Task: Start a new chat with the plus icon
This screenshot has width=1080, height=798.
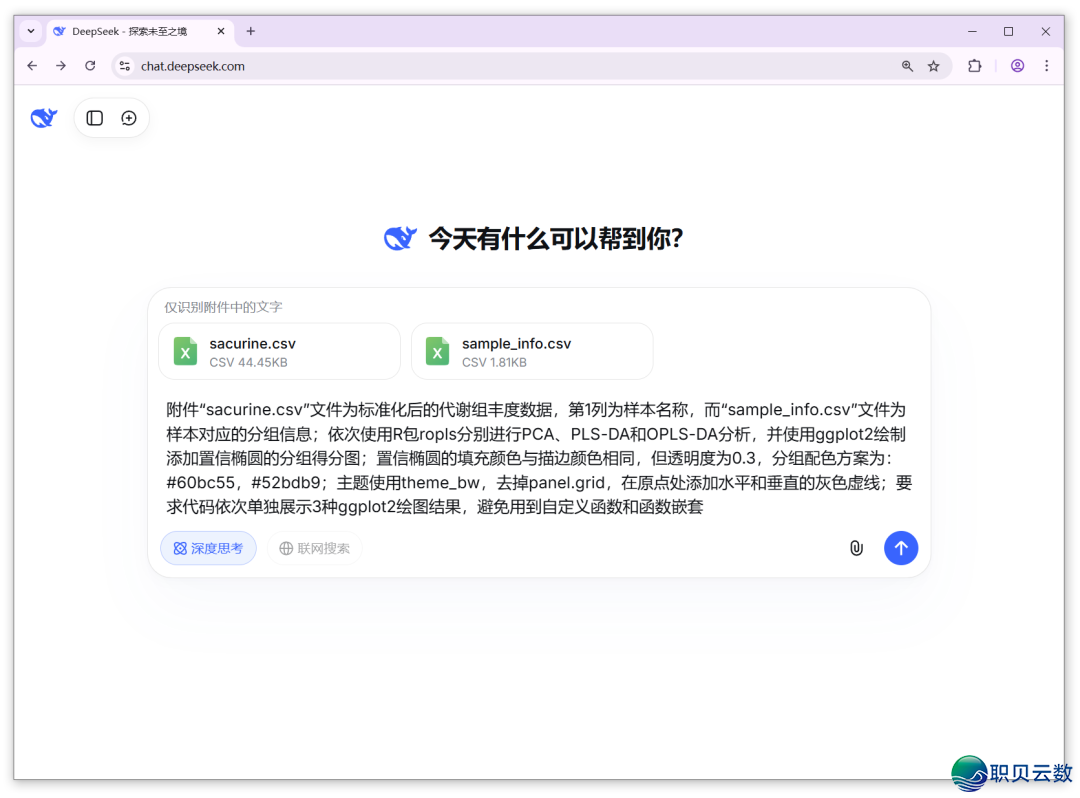Action: click(128, 117)
